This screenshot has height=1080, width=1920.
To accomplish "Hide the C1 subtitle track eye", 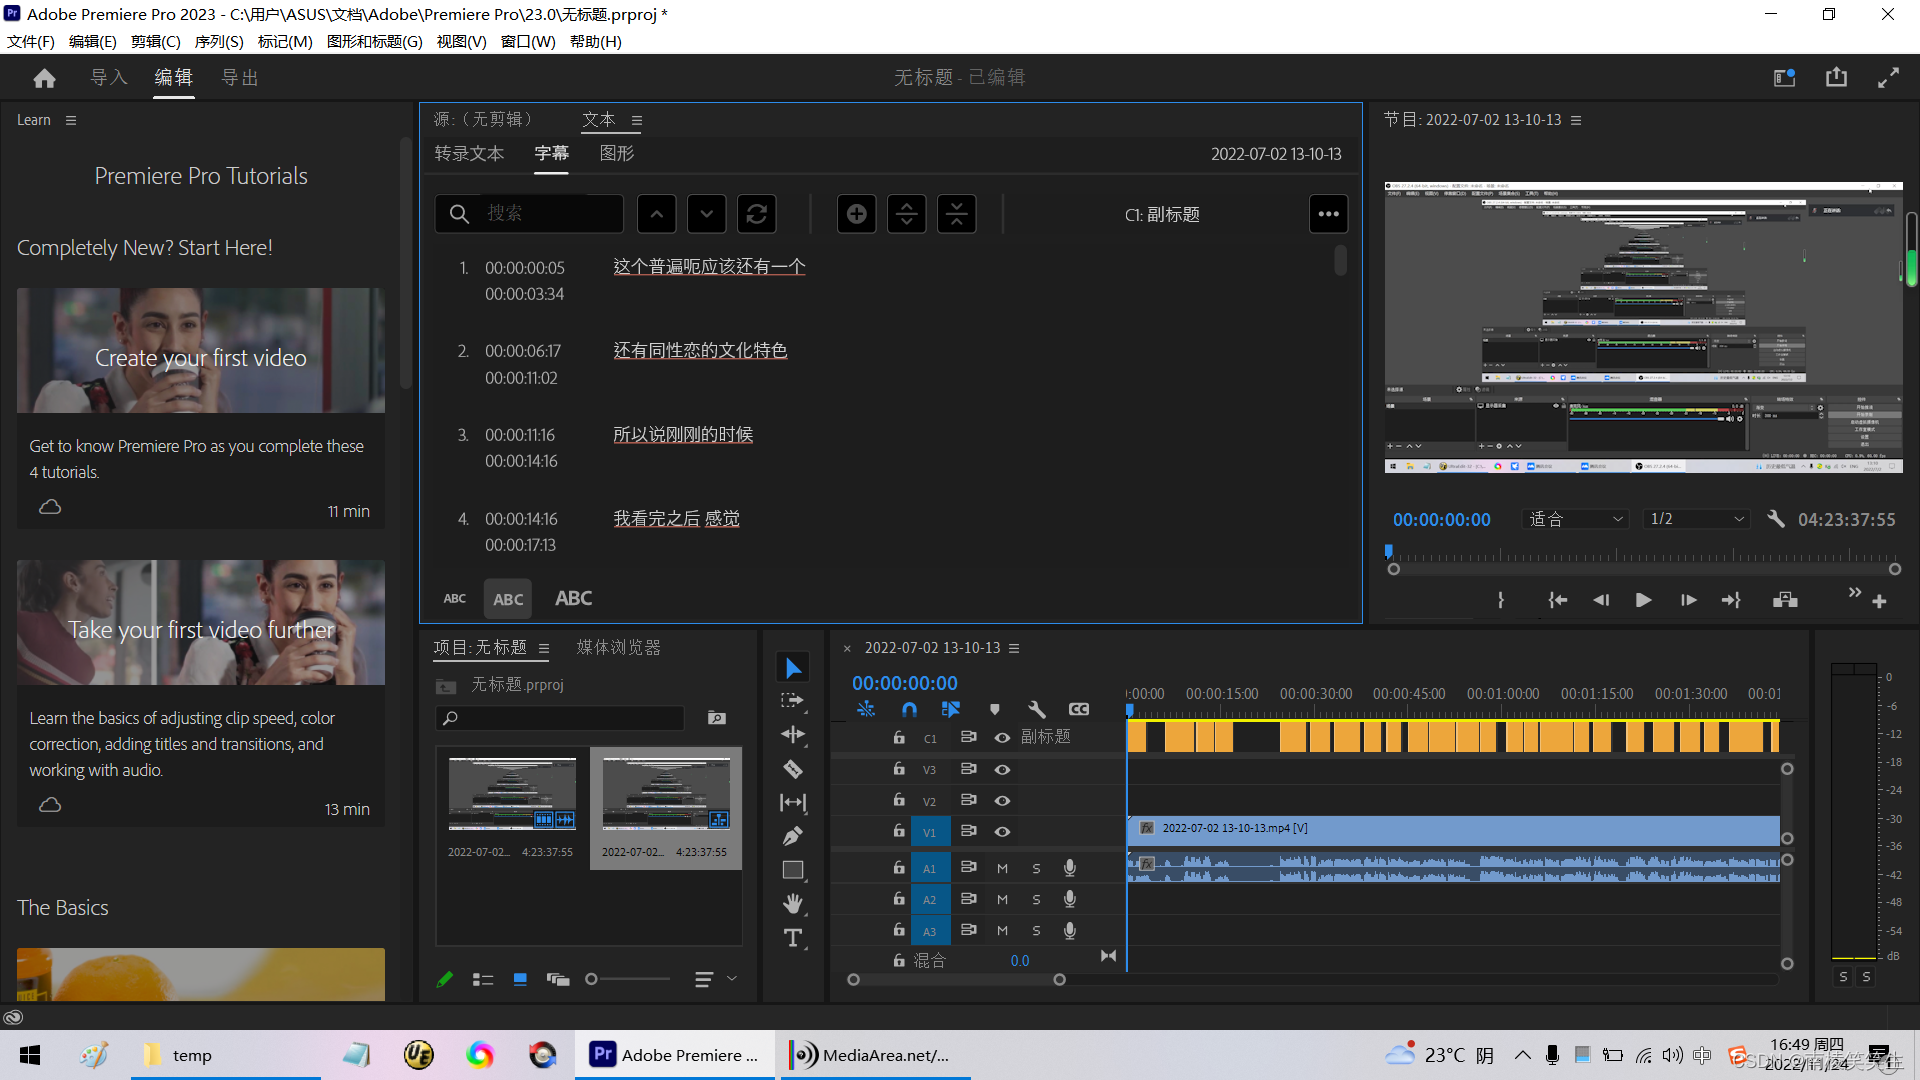I will pos(1002,738).
